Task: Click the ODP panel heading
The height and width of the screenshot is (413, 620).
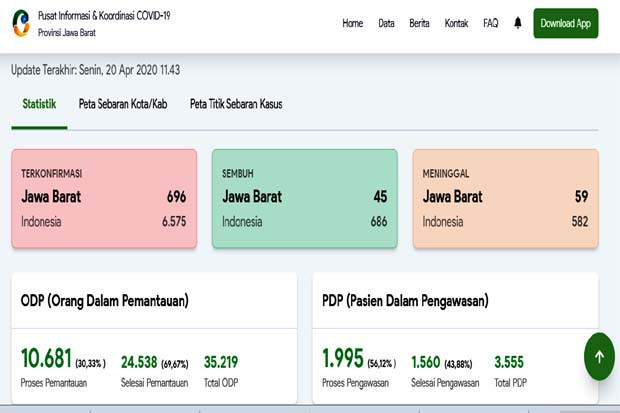Action: click(x=104, y=301)
